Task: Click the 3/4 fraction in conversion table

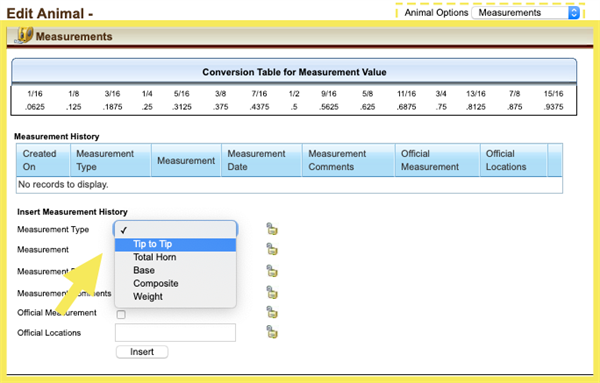Action: point(441,94)
